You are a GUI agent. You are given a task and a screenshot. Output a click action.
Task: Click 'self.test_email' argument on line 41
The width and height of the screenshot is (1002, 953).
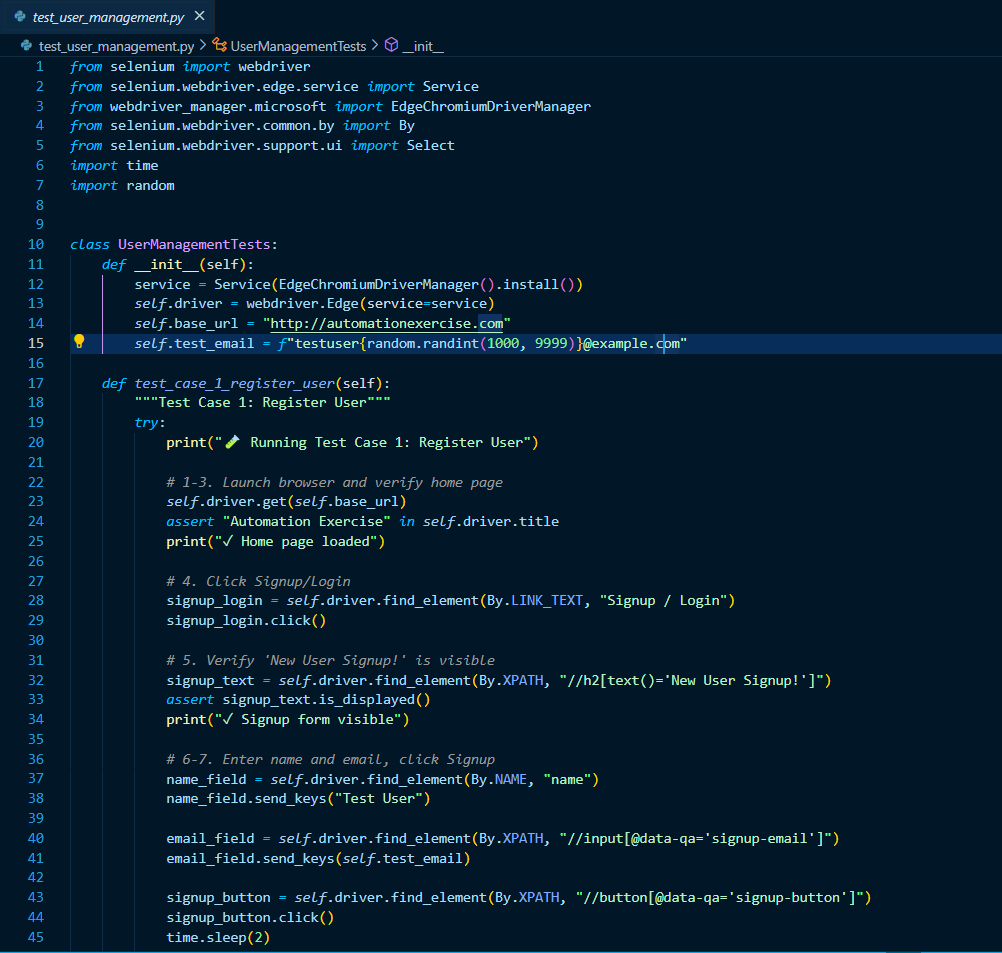point(402,858)
